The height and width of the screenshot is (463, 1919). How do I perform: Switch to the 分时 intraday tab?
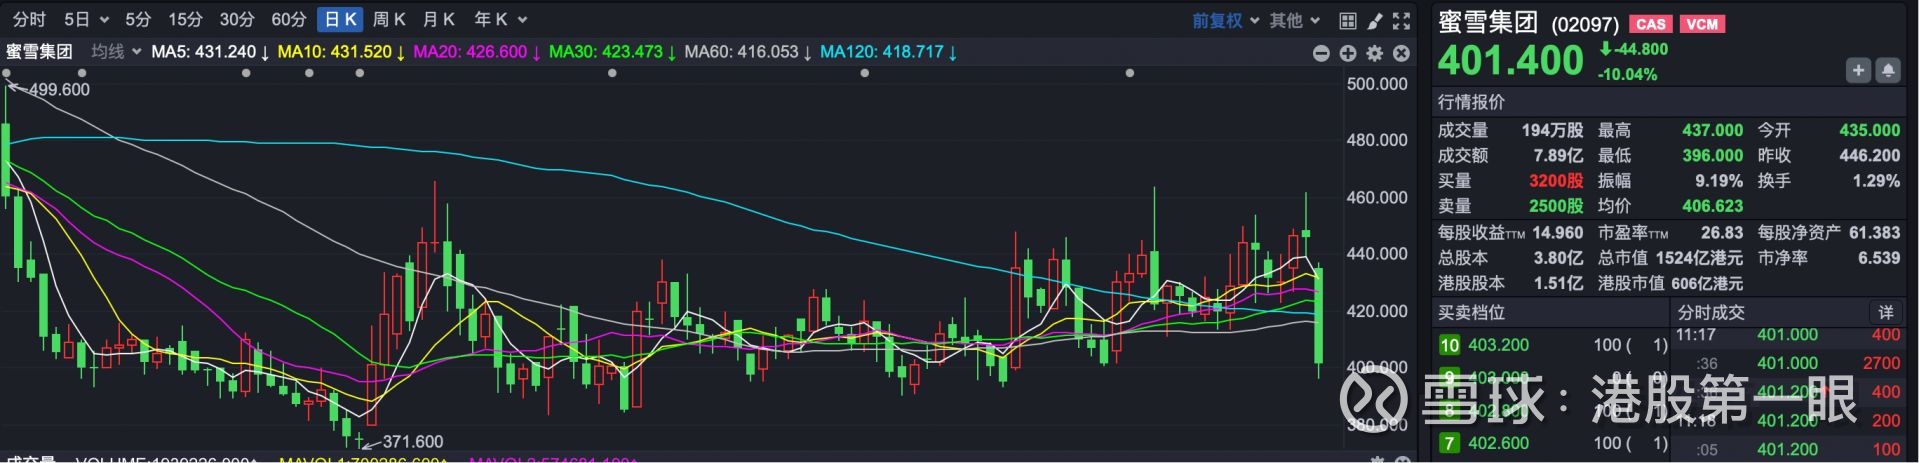tap(29, 20)
